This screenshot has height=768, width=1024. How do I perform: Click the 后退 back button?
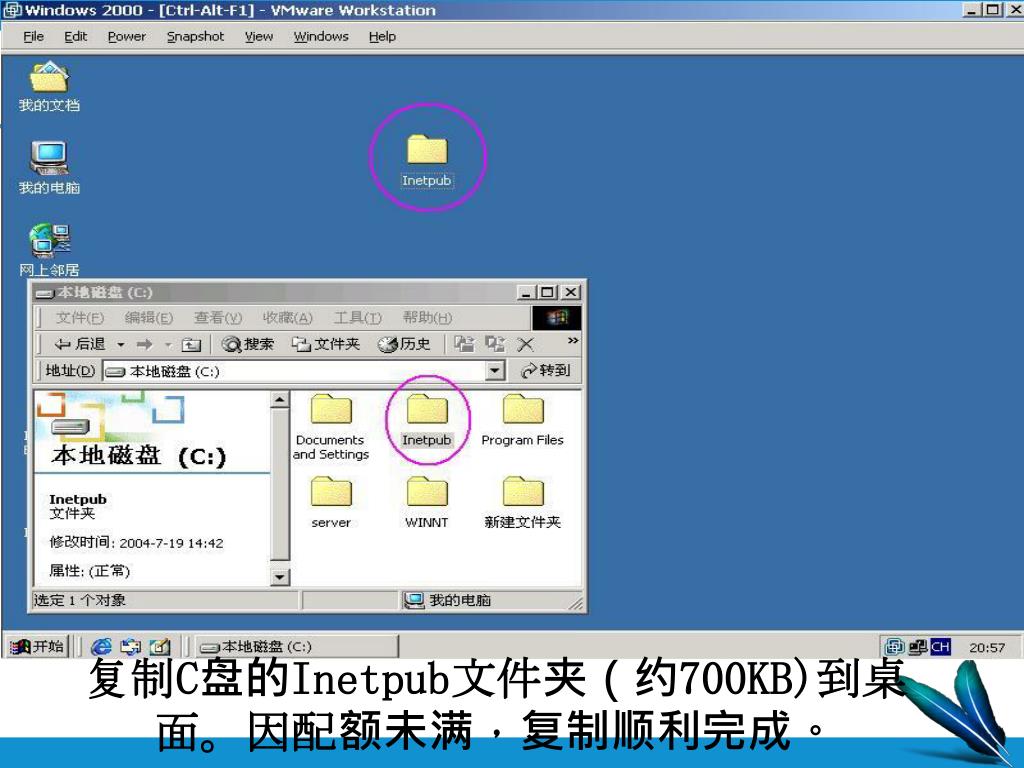[80, 344]
